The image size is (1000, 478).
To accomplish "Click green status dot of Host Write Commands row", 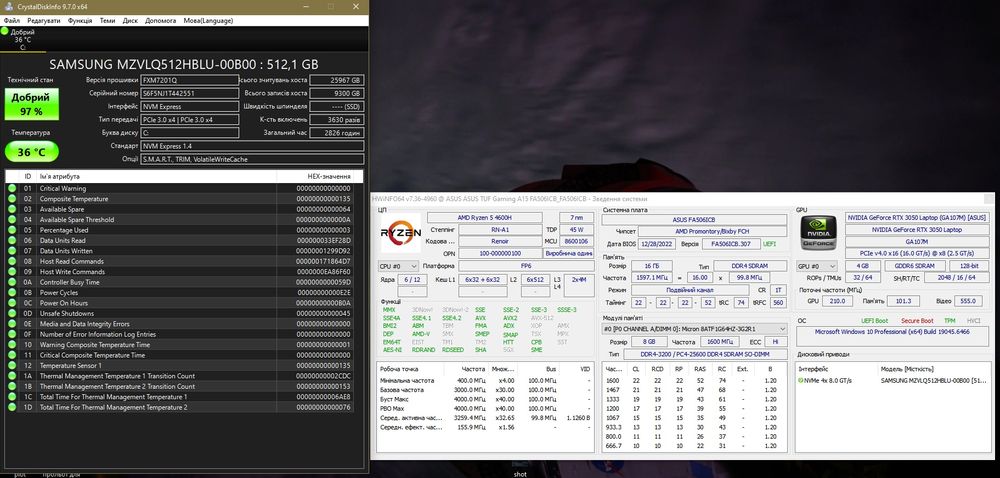I will 11,272.
